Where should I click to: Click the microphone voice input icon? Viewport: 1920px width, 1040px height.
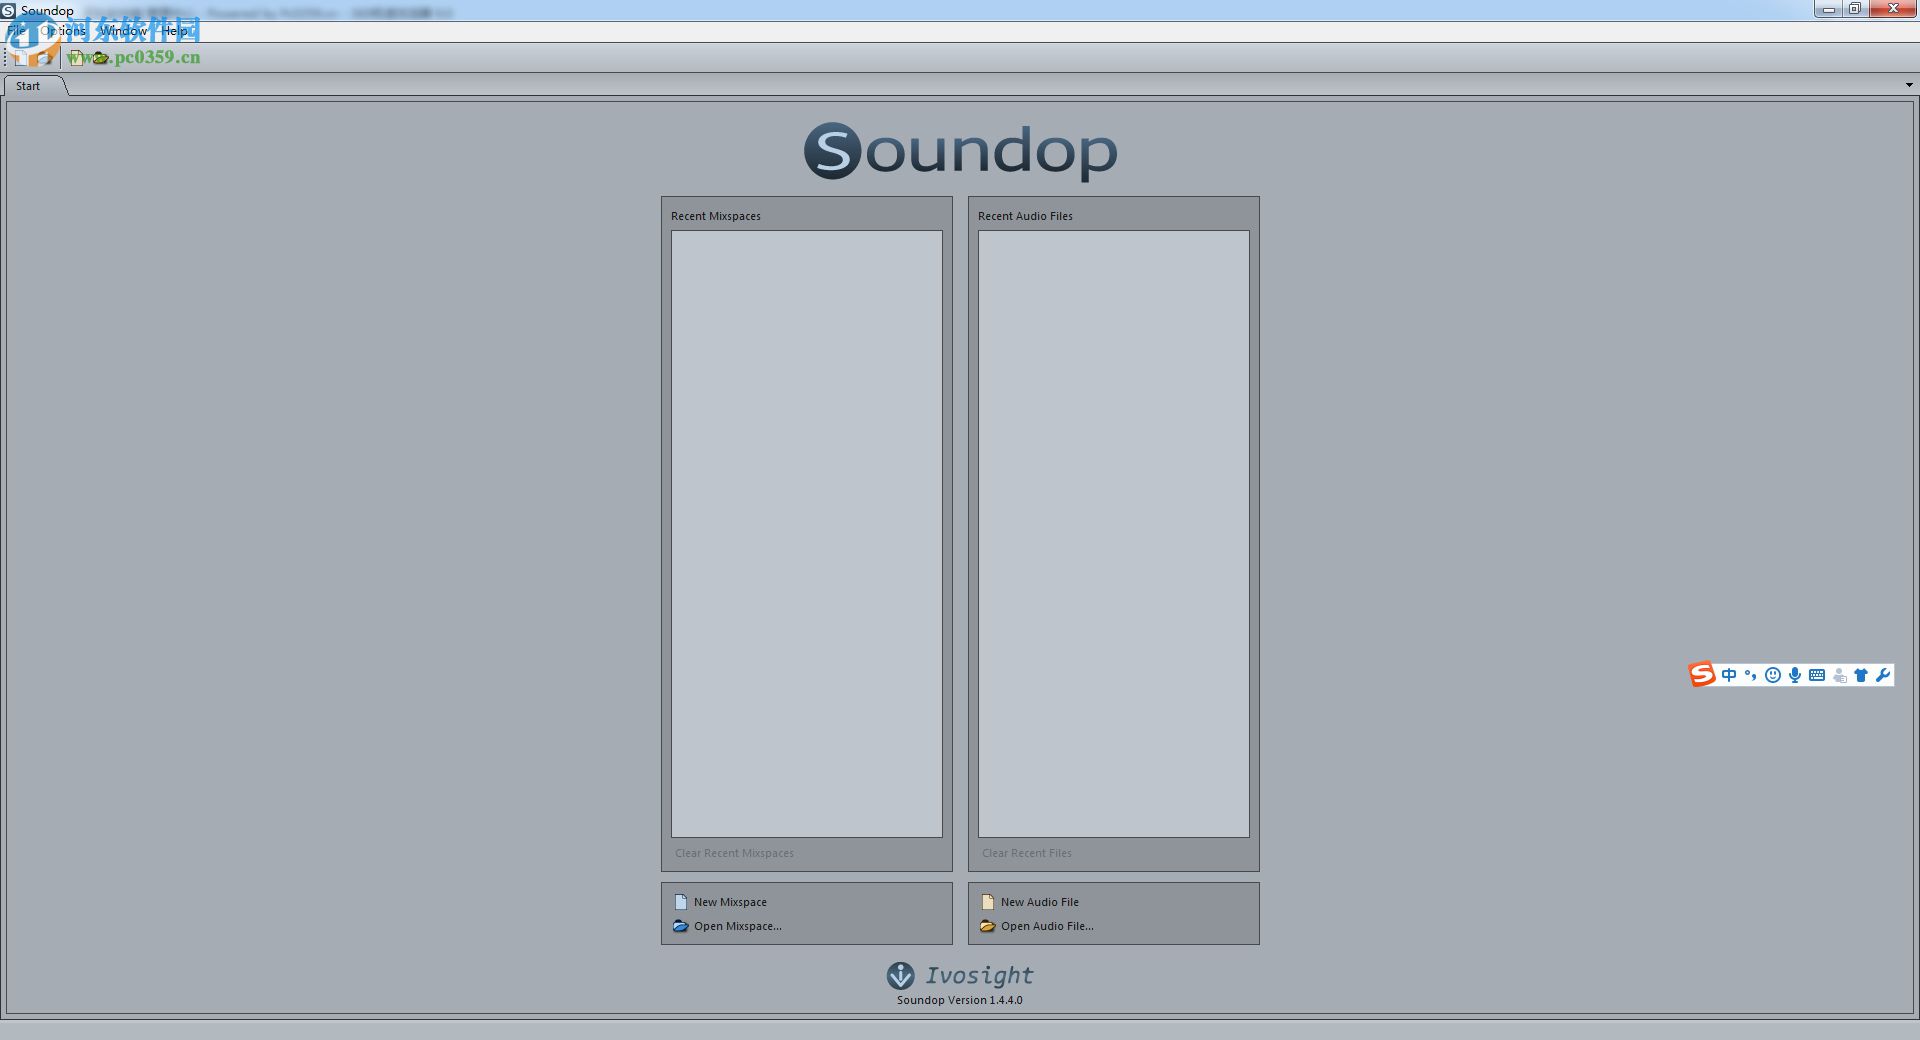pyautogui.click(x=1795, y=675)
